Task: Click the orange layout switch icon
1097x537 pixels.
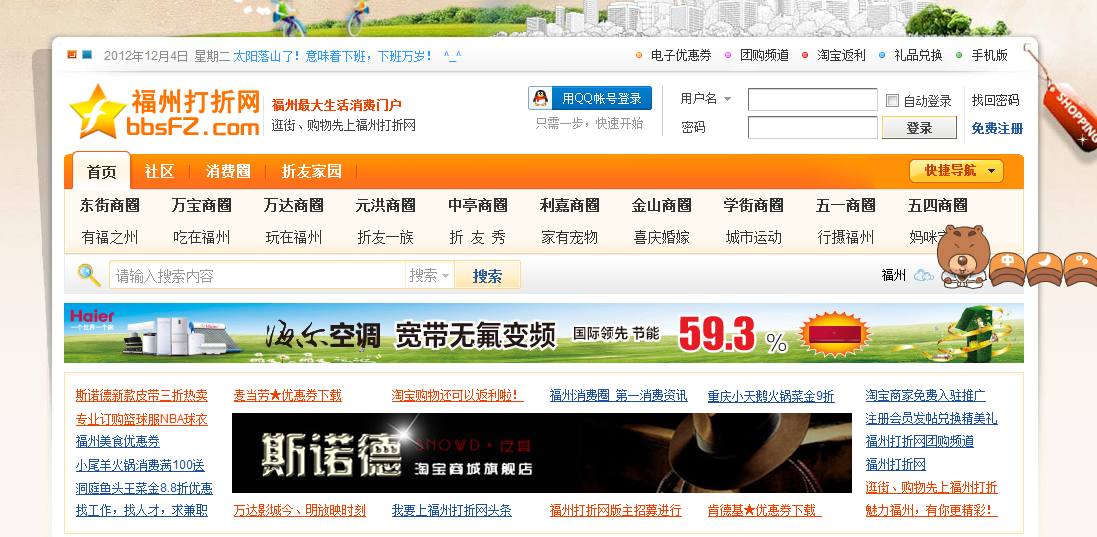Action: click(72, 55)
